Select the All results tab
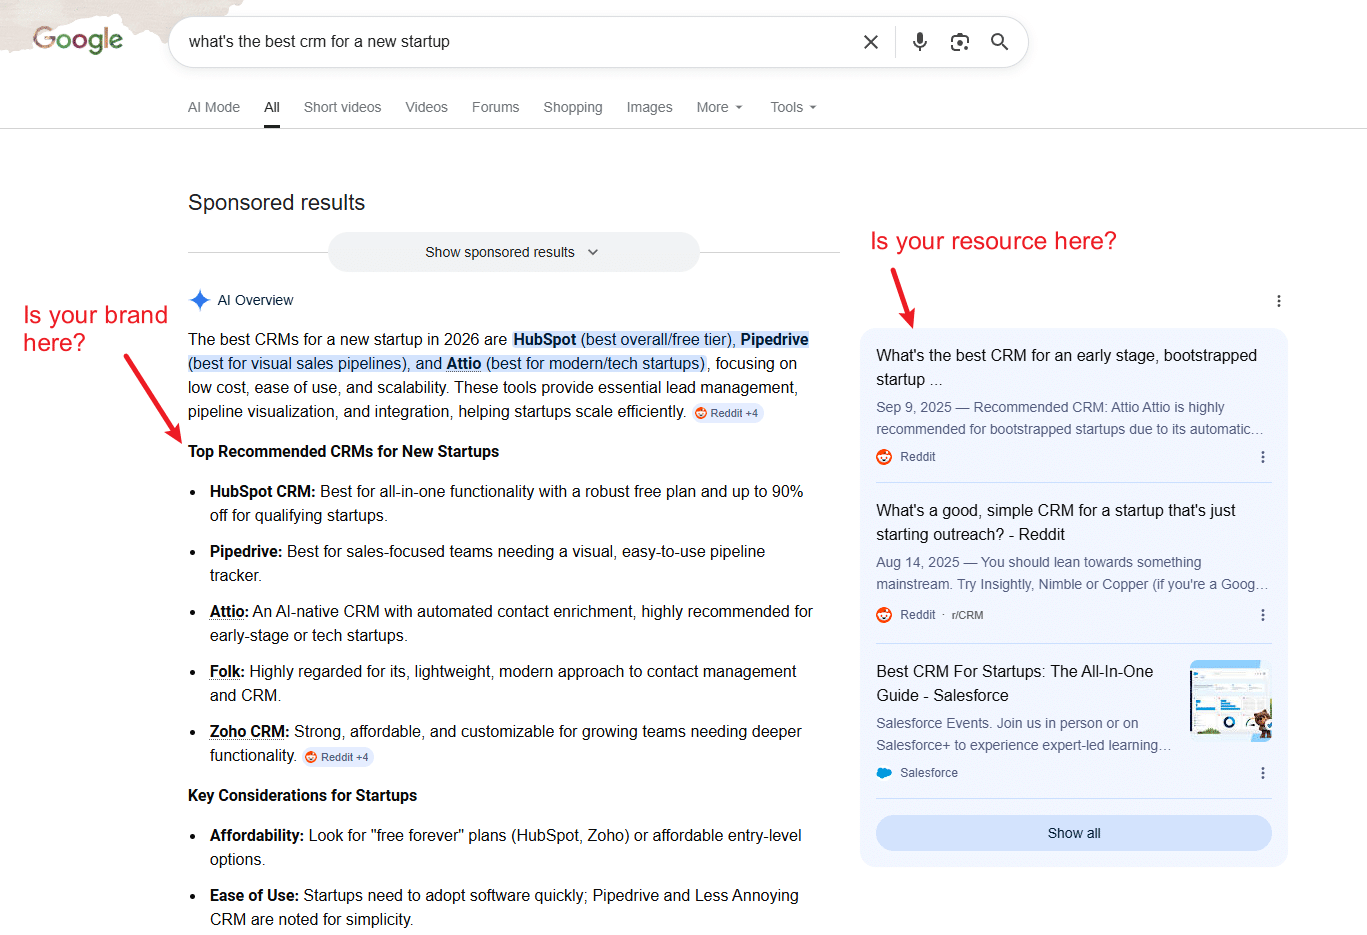Image resolution: width=1367 pixels, height=935 pixels. [x=272, y=107]
